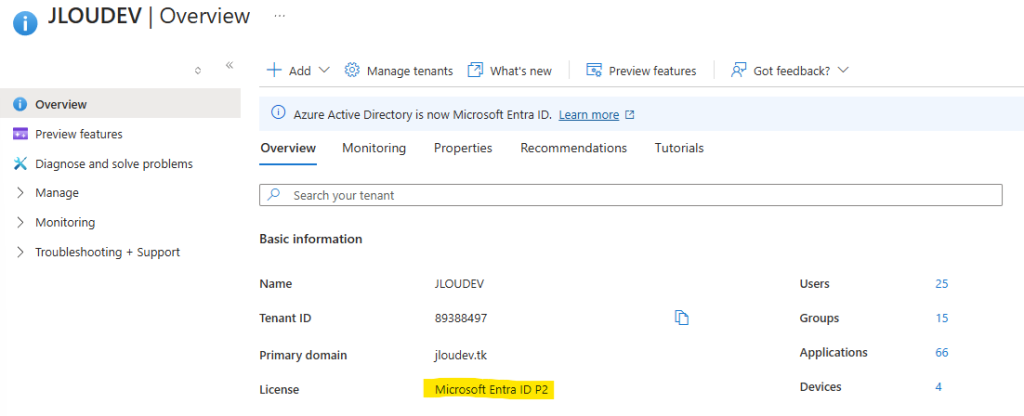Open the Got feedback dropdown chevron
This screenshot has height=416, width=1024.
tap(842, 70)
